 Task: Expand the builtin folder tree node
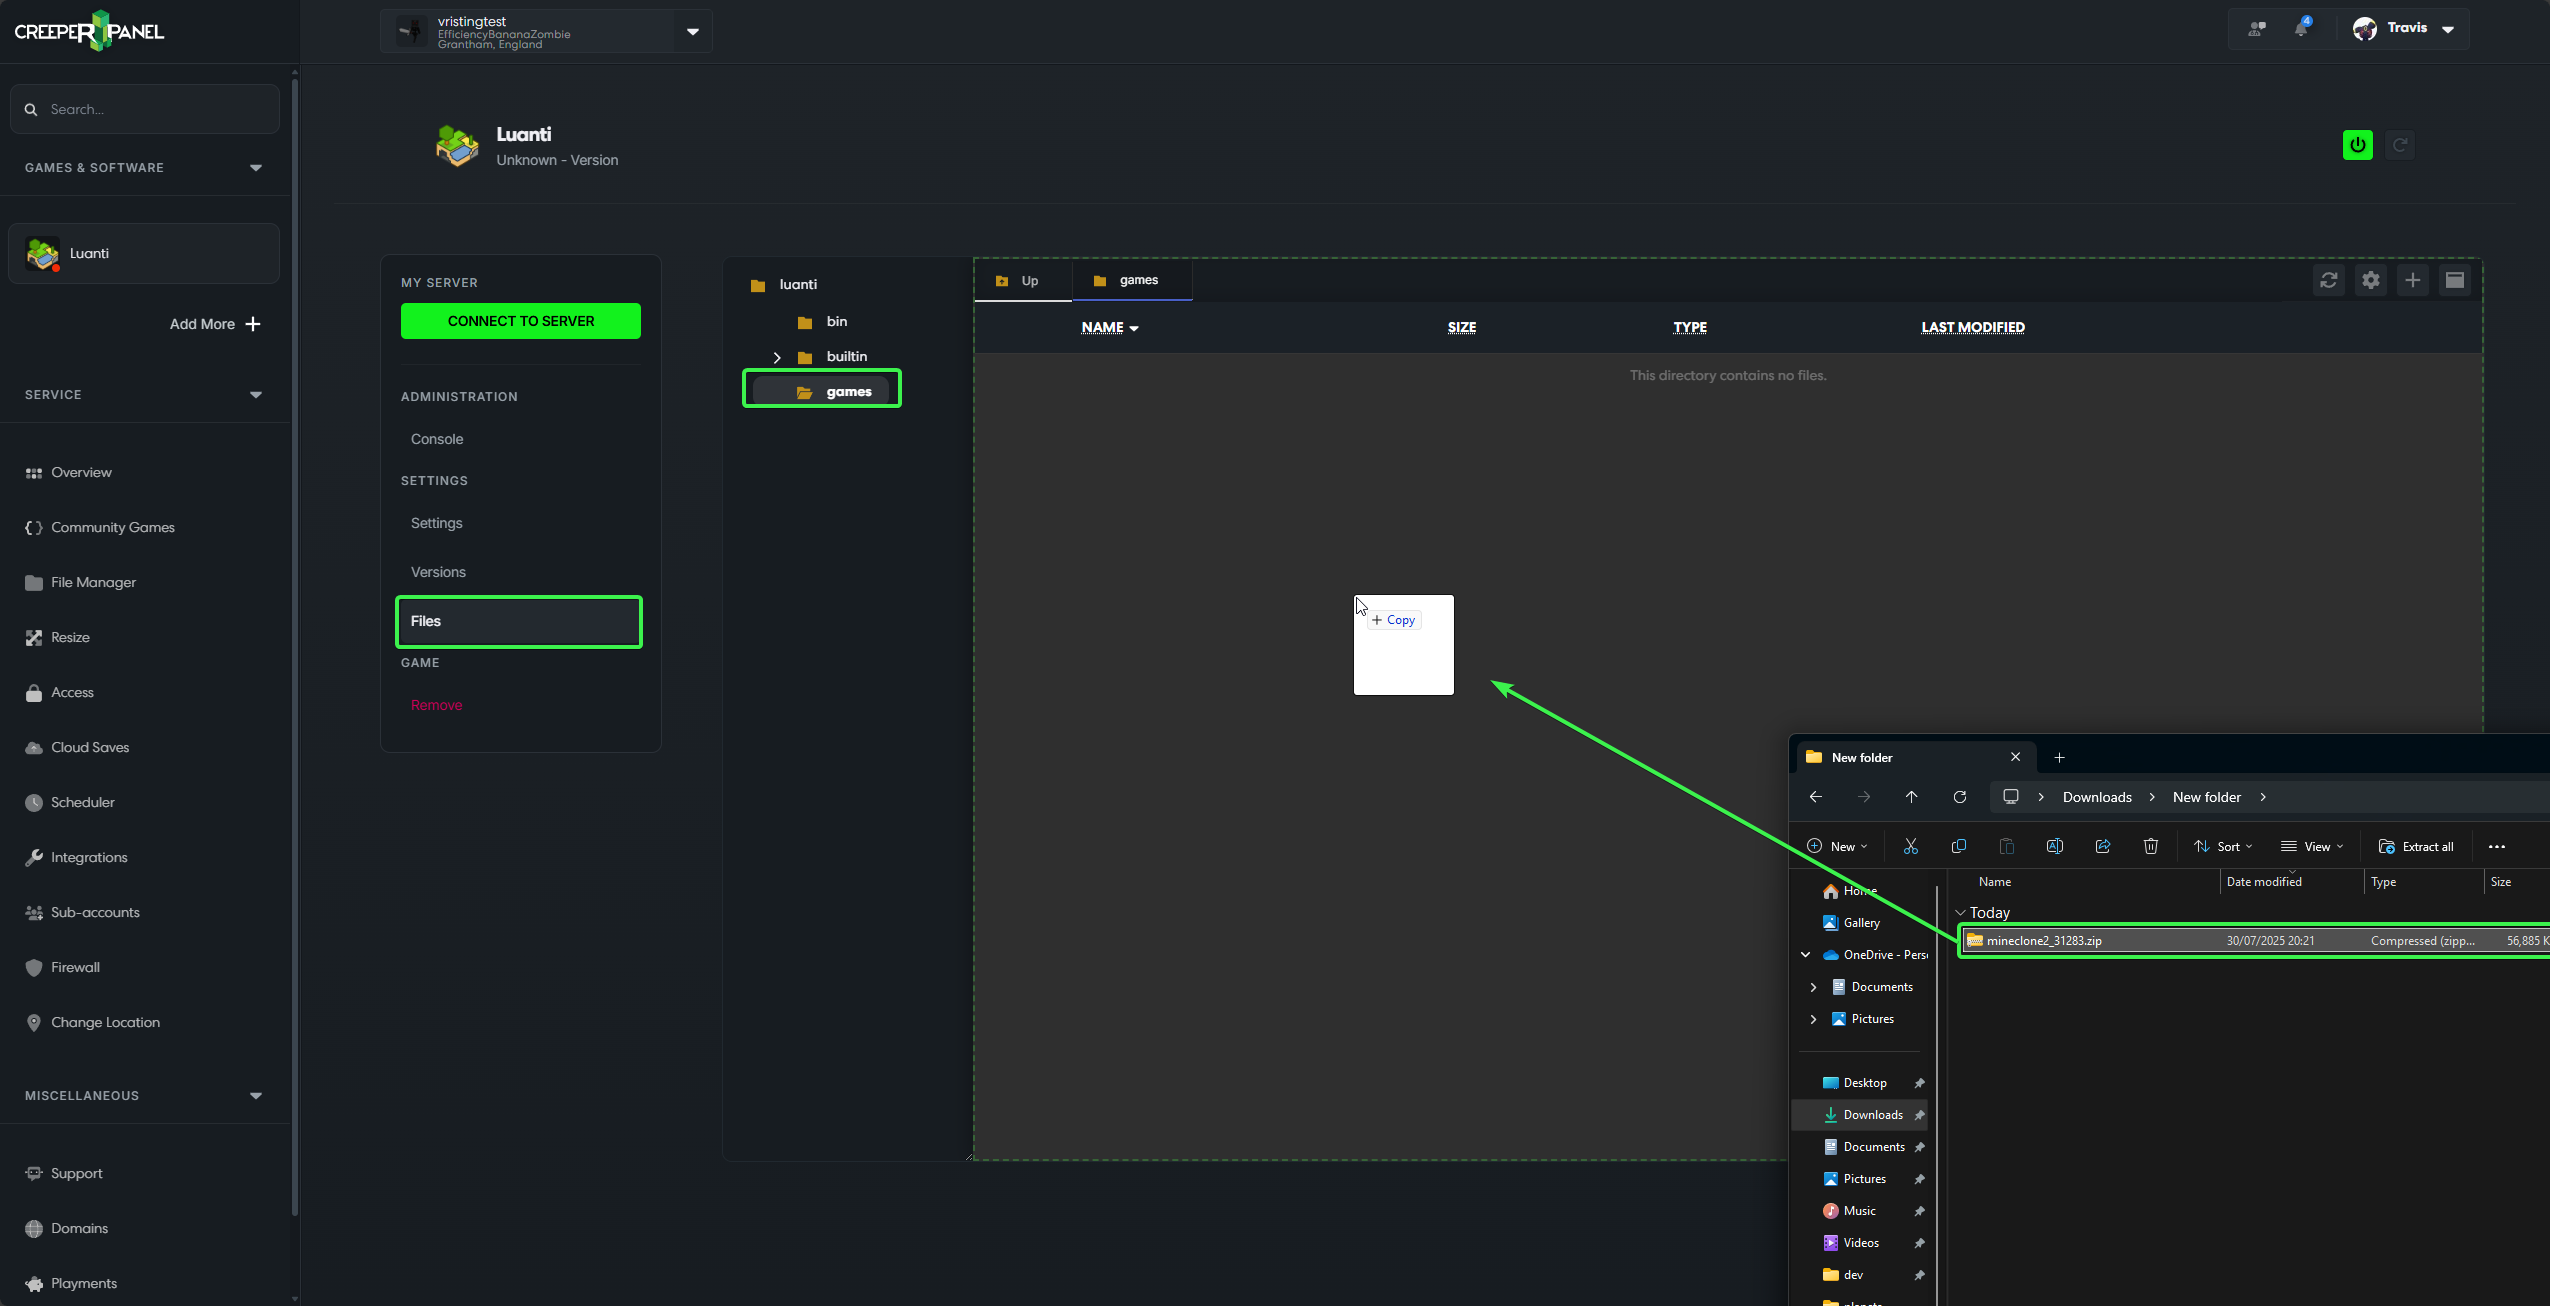pos(777,357)
